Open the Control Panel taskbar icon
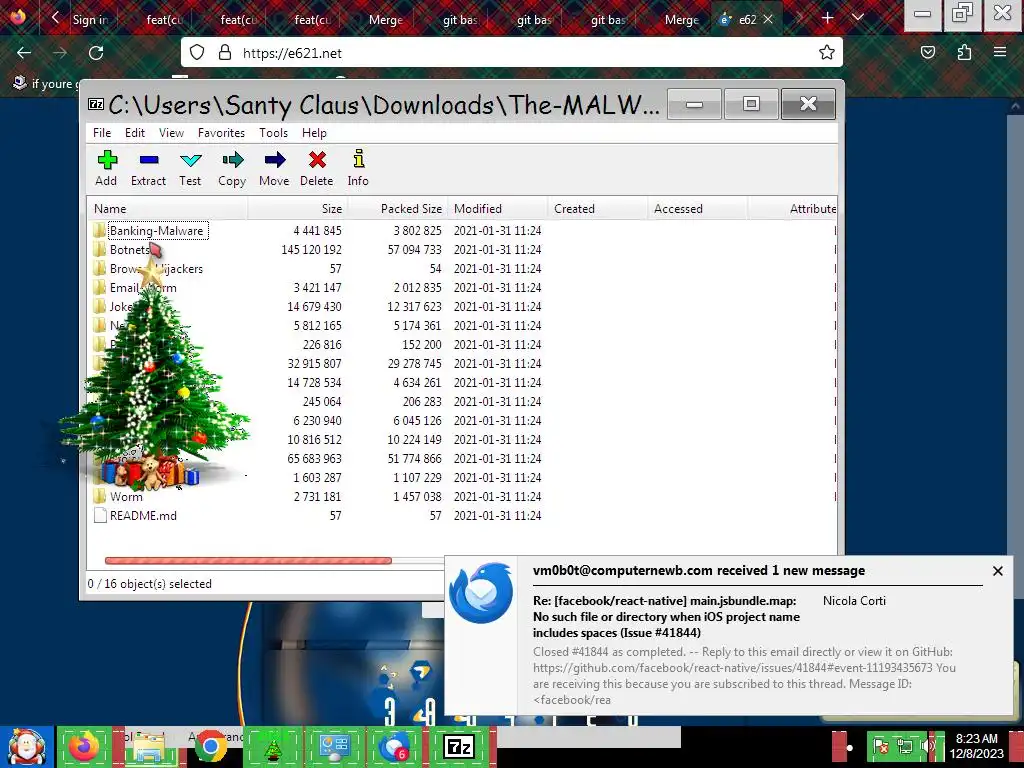The image size is (1024, 768). point(335,747)
